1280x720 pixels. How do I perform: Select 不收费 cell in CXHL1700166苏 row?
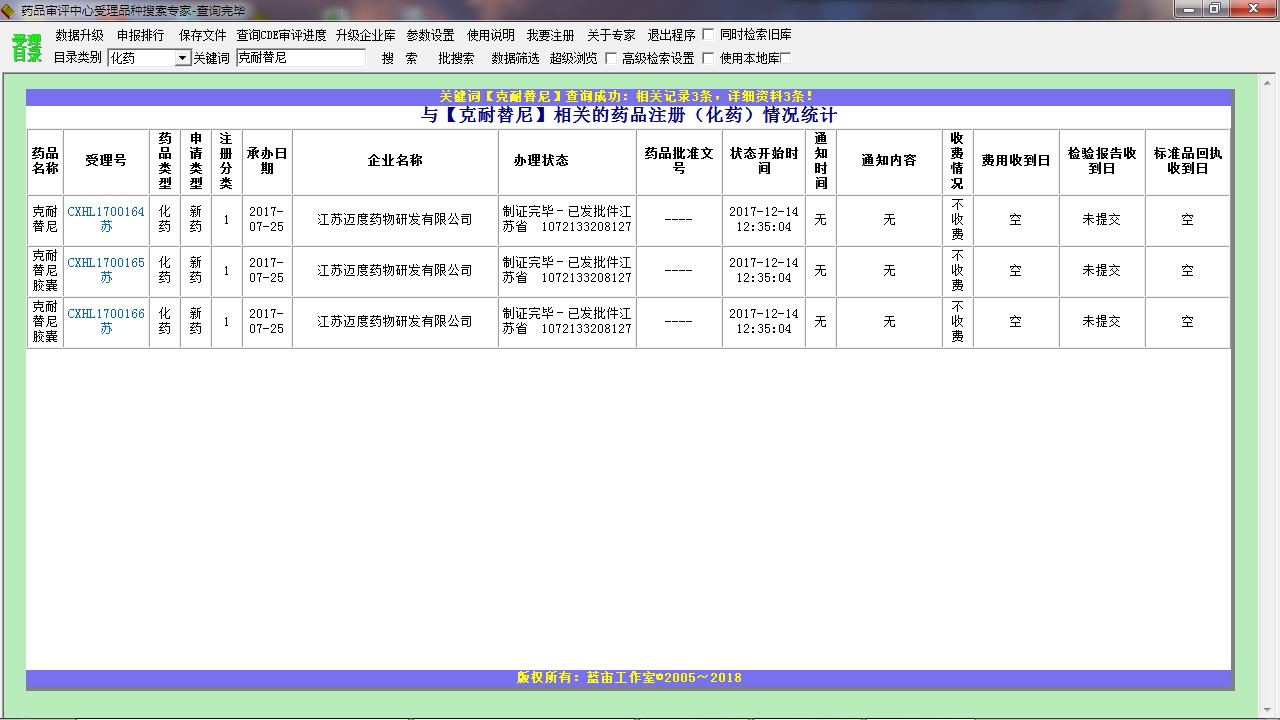957,321
